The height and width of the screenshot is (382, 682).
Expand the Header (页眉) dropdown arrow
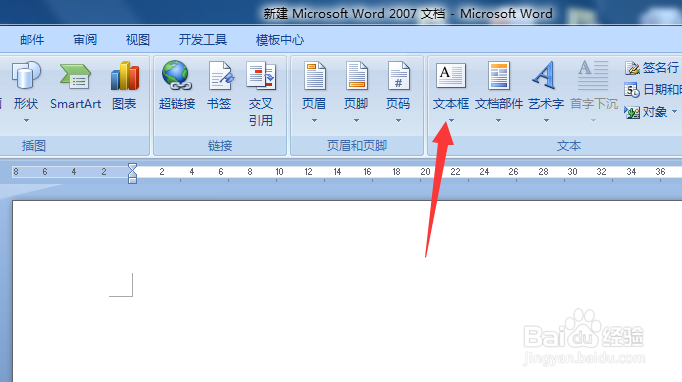coord(314,121)
